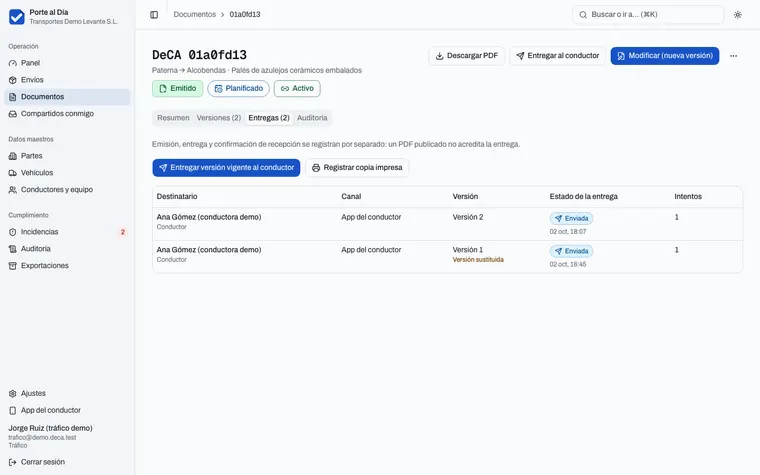This screenshot has width=760, height=475.
Task: Click the download icon in Descargar PDF
Action: click(x=439, y=56)
